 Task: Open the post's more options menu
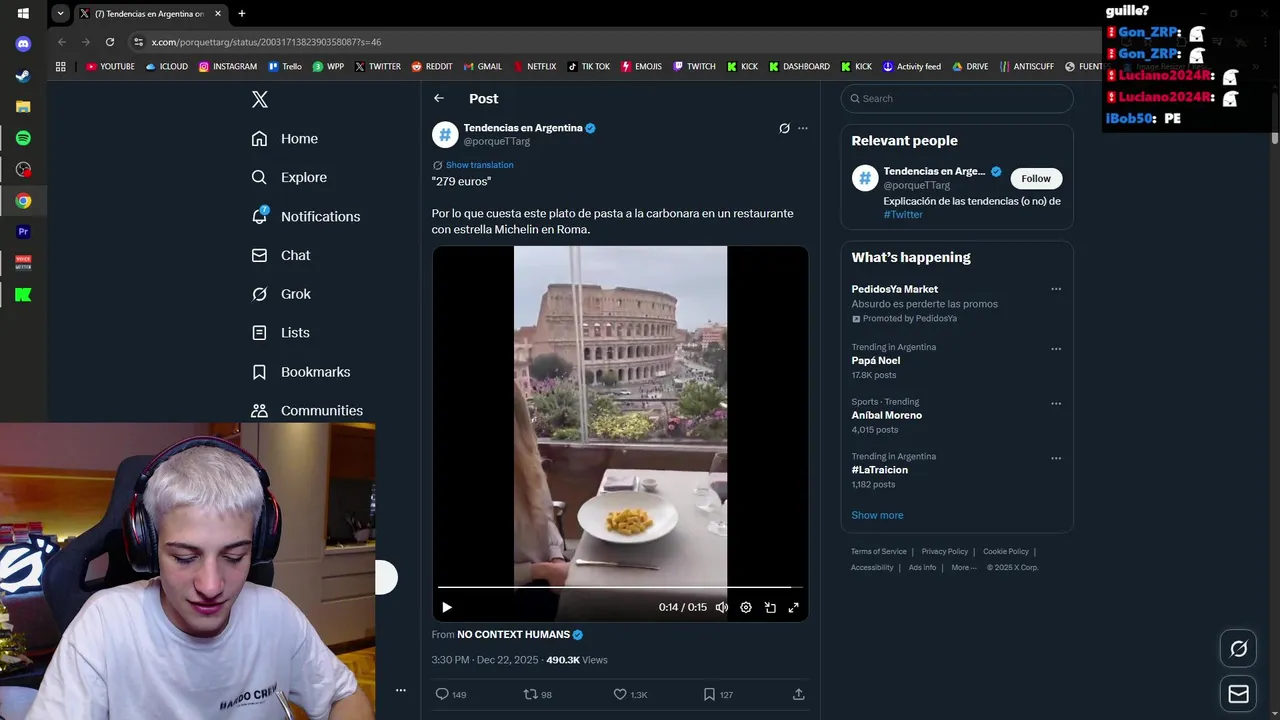point(802,128)
